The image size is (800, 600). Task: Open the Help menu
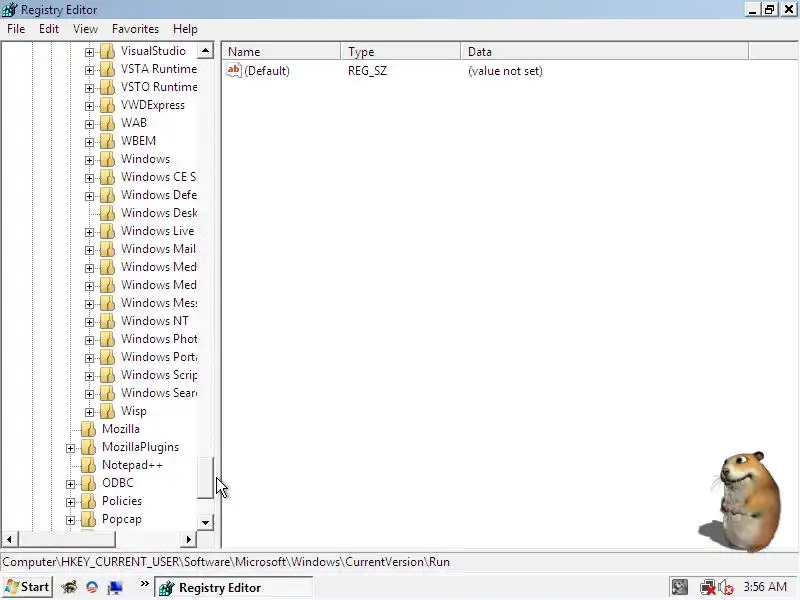[x=185, y=29]
